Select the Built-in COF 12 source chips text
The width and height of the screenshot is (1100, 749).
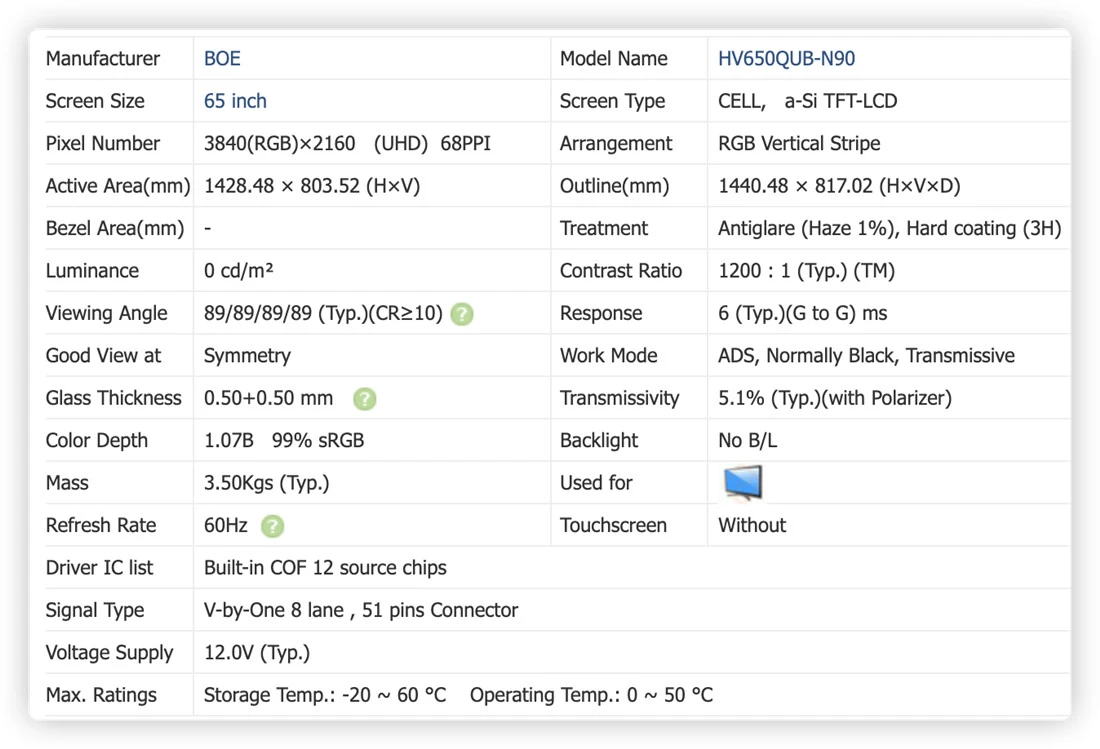(325, 568)
